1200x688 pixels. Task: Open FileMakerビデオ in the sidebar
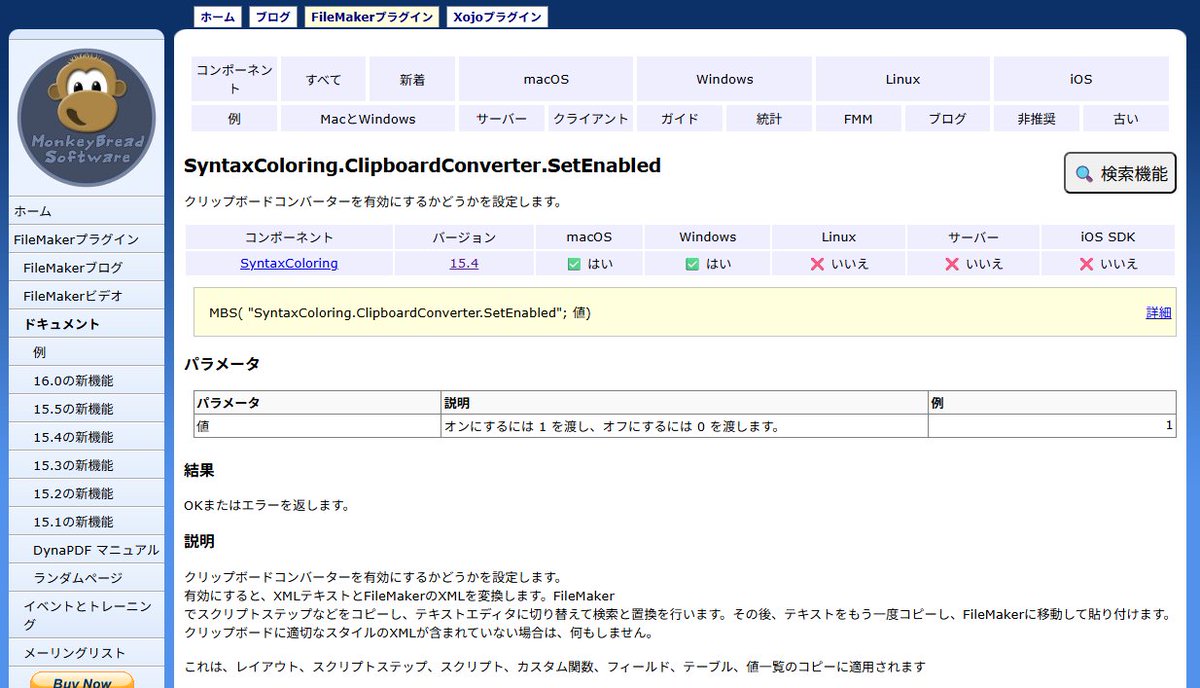(86, 296)
